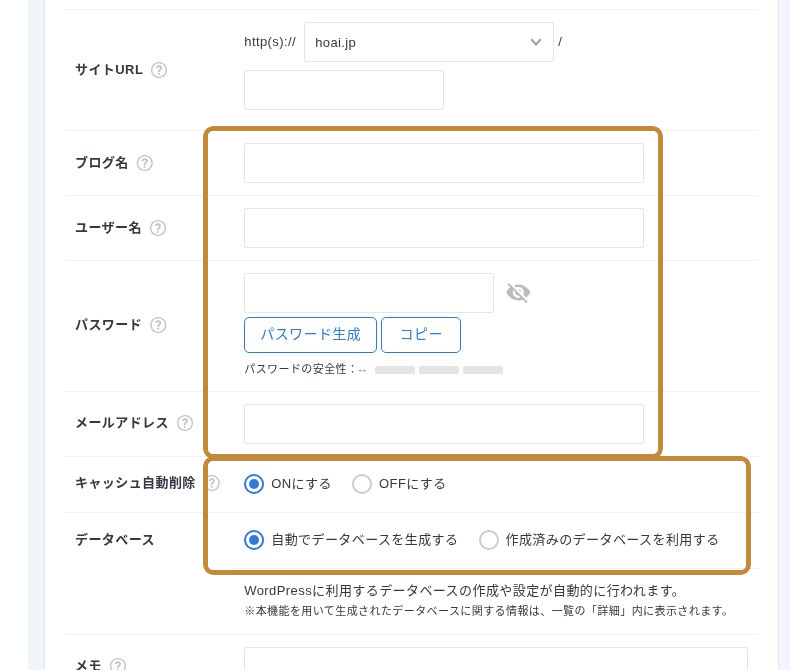Focus the メモ text field
The height and width of the screenshot is (670, 790).
point(496,659)
